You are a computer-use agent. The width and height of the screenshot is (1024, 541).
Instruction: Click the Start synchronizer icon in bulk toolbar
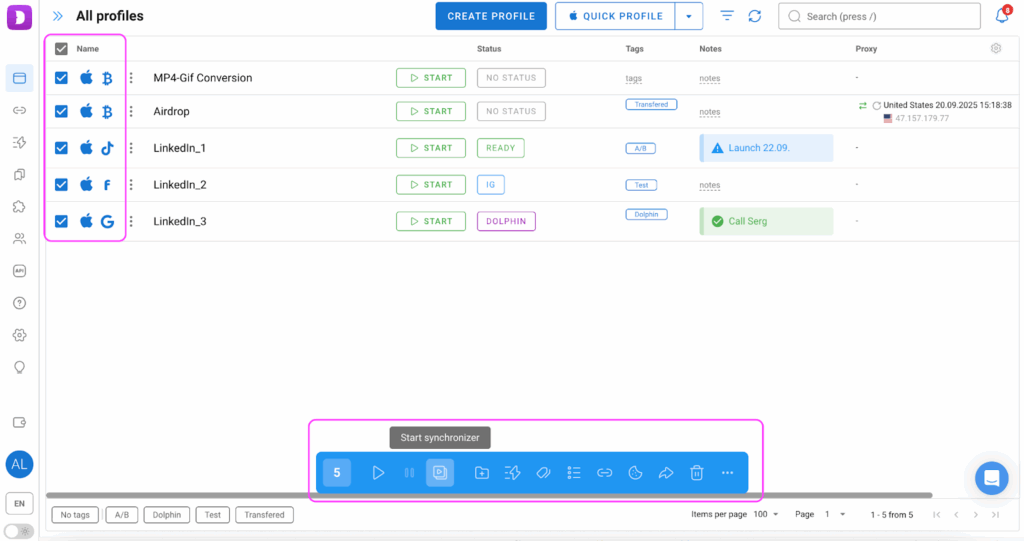[440, 473]
